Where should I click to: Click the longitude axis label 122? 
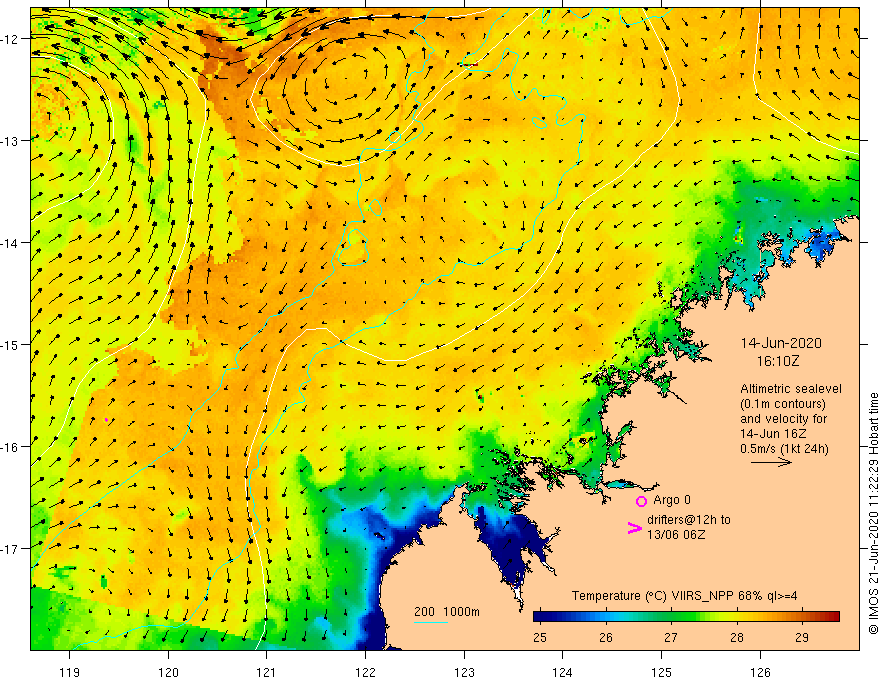[x=365, y=672]
